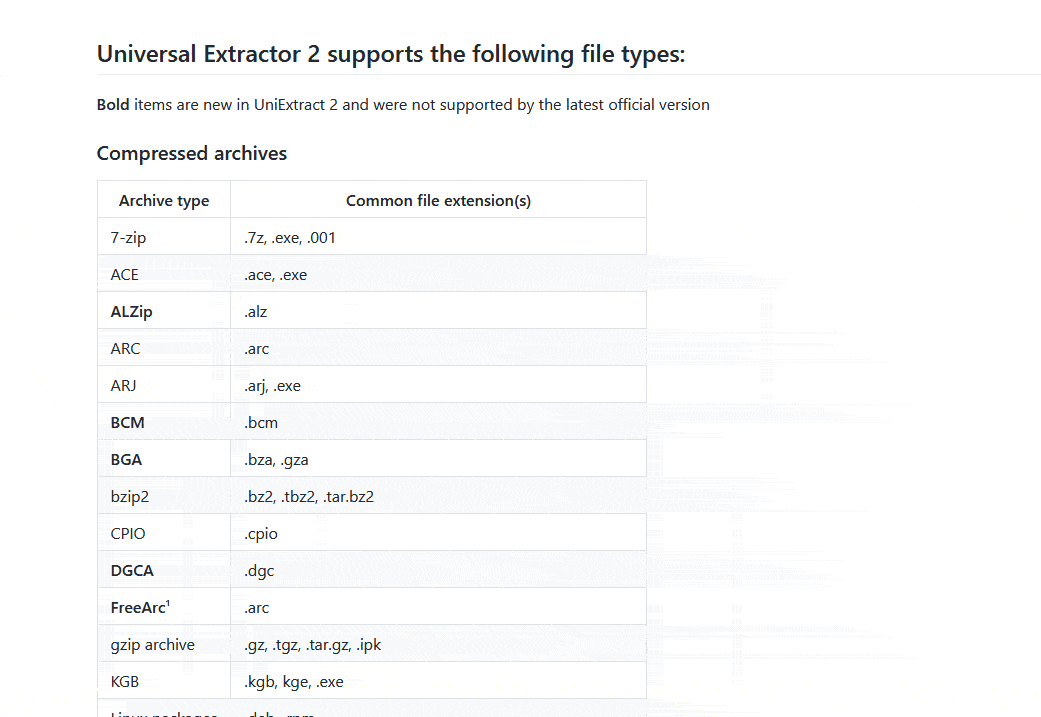Viewport: 1041px width, 717px height.
Task: Select the bold 'BCM' cell
Action: click(164, 422)
